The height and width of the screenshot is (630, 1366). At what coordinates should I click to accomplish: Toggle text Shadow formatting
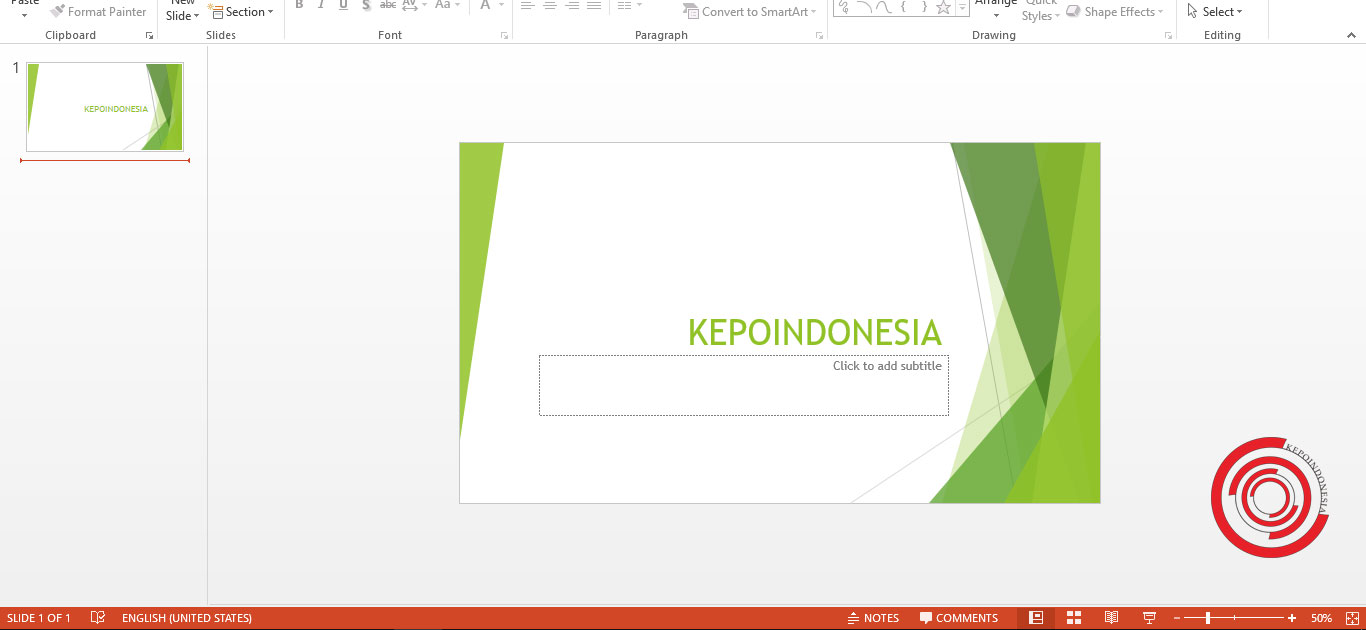[366, 5]
